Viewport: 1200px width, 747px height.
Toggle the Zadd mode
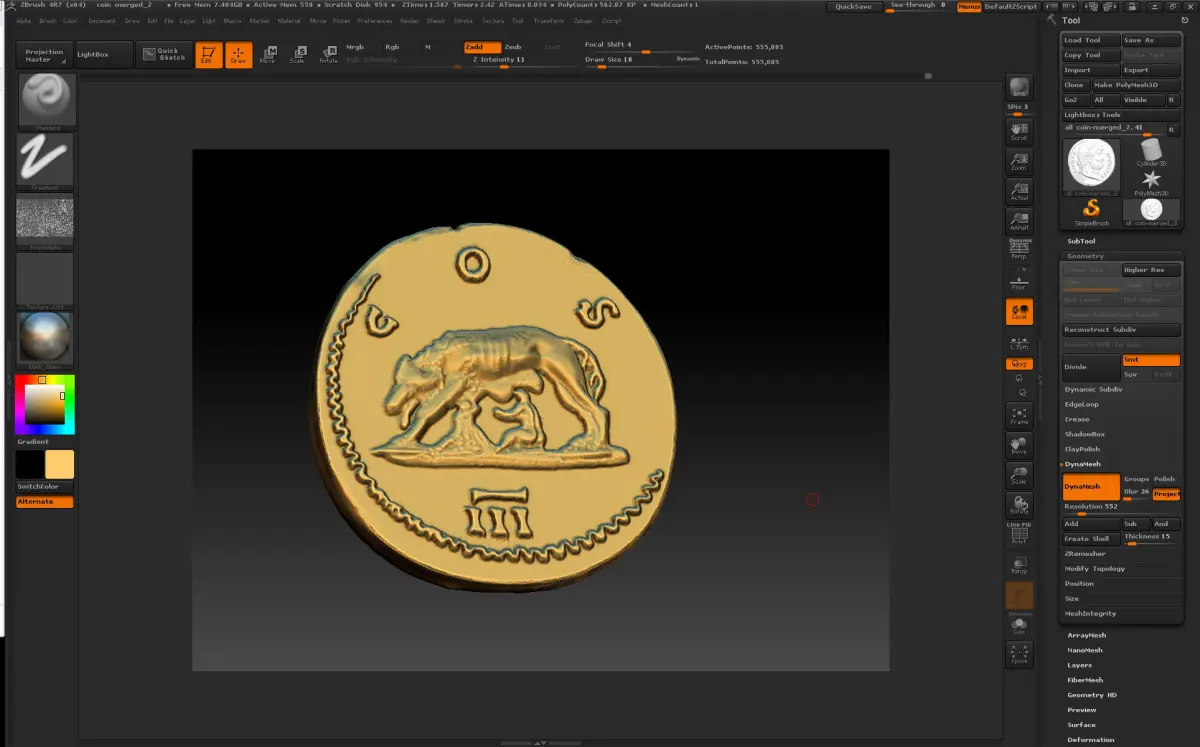pos(482,47)
